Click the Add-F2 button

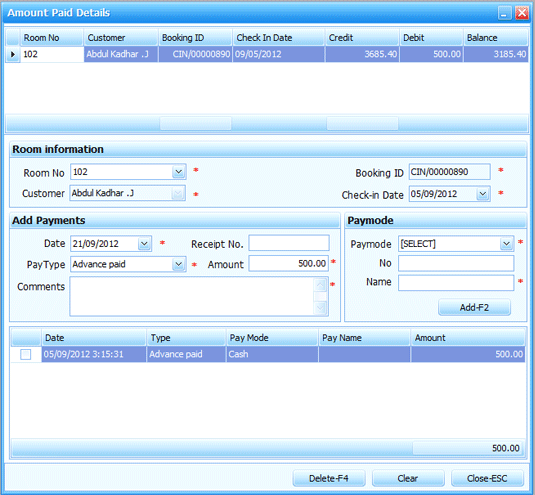coord(474,308)
